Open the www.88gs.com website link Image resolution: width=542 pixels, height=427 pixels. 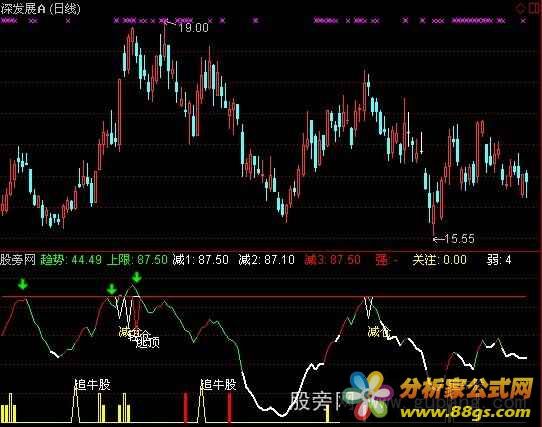[x=466, y=412]
